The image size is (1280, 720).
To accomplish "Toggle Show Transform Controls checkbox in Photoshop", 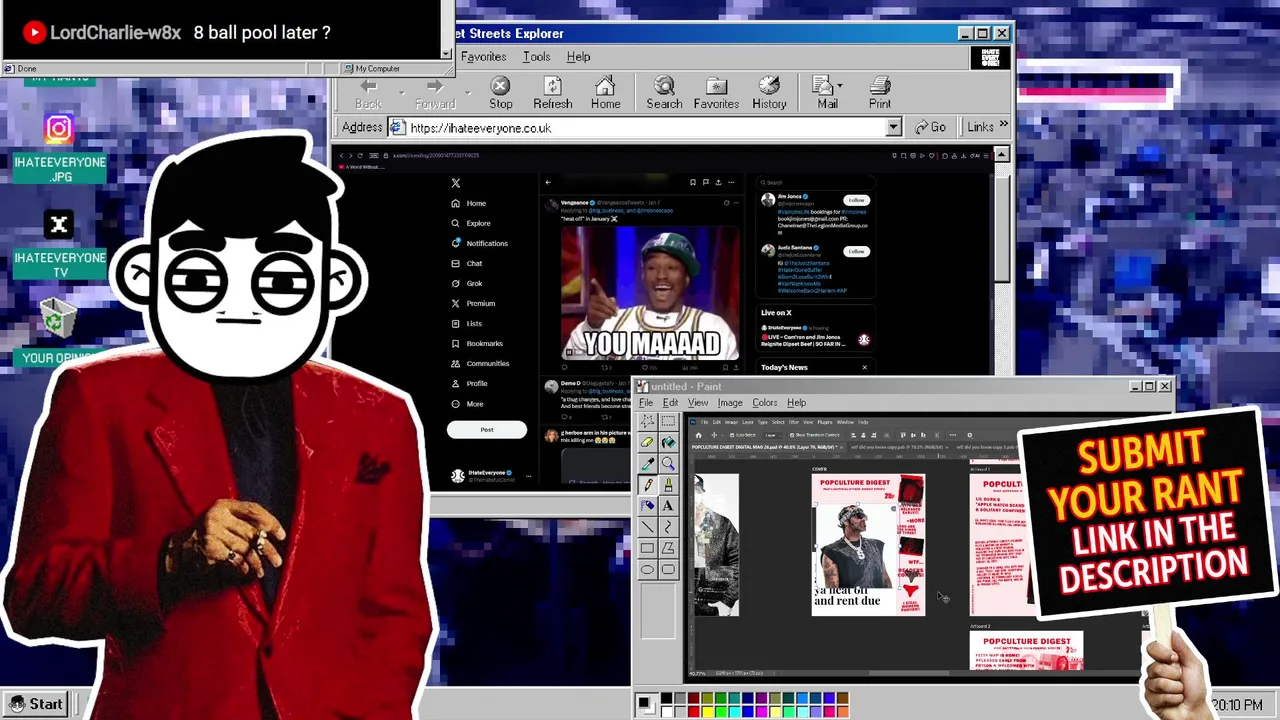I will 794,435.
